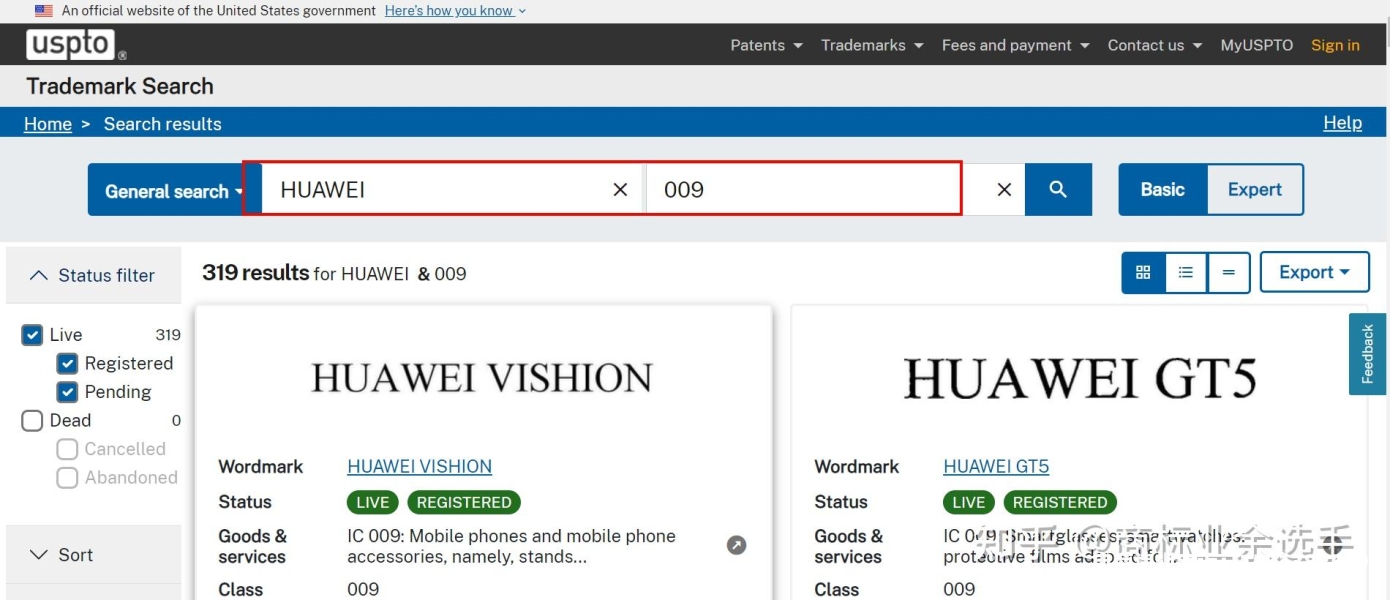Open the Feedback side tab
Viewport: 1390px width, 600px height.
(x=1367, y=354)
